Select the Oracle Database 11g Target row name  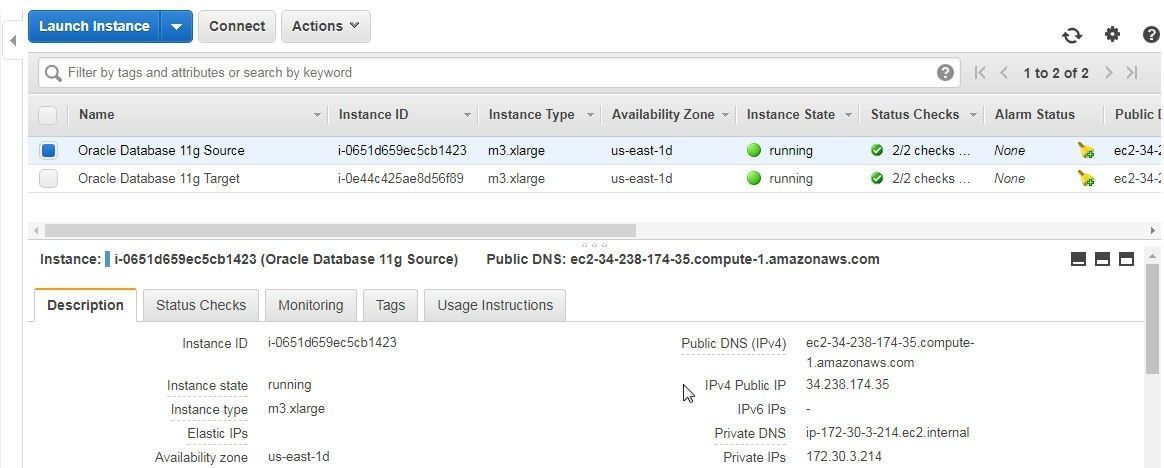(159, 179)
